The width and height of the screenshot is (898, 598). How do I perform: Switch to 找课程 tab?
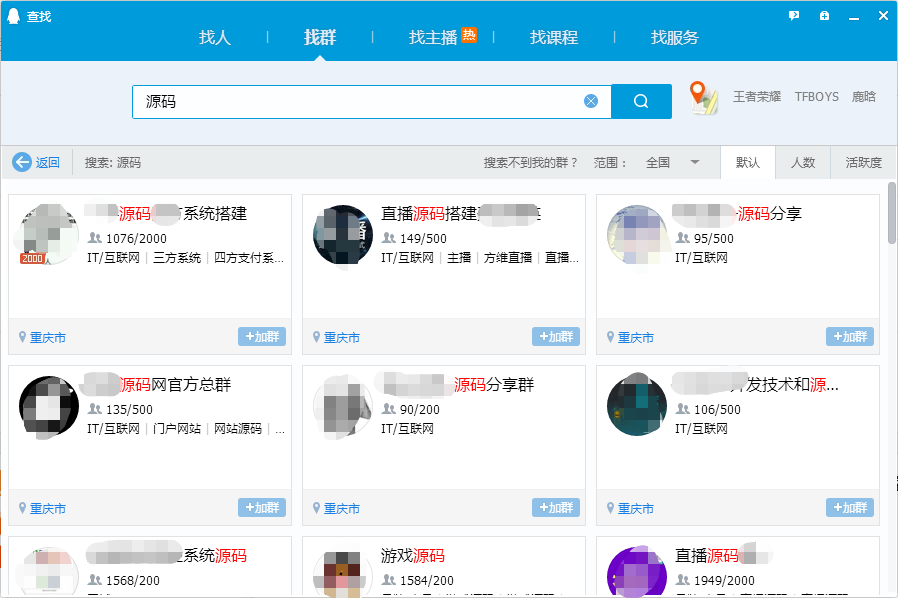pos(554,37)
